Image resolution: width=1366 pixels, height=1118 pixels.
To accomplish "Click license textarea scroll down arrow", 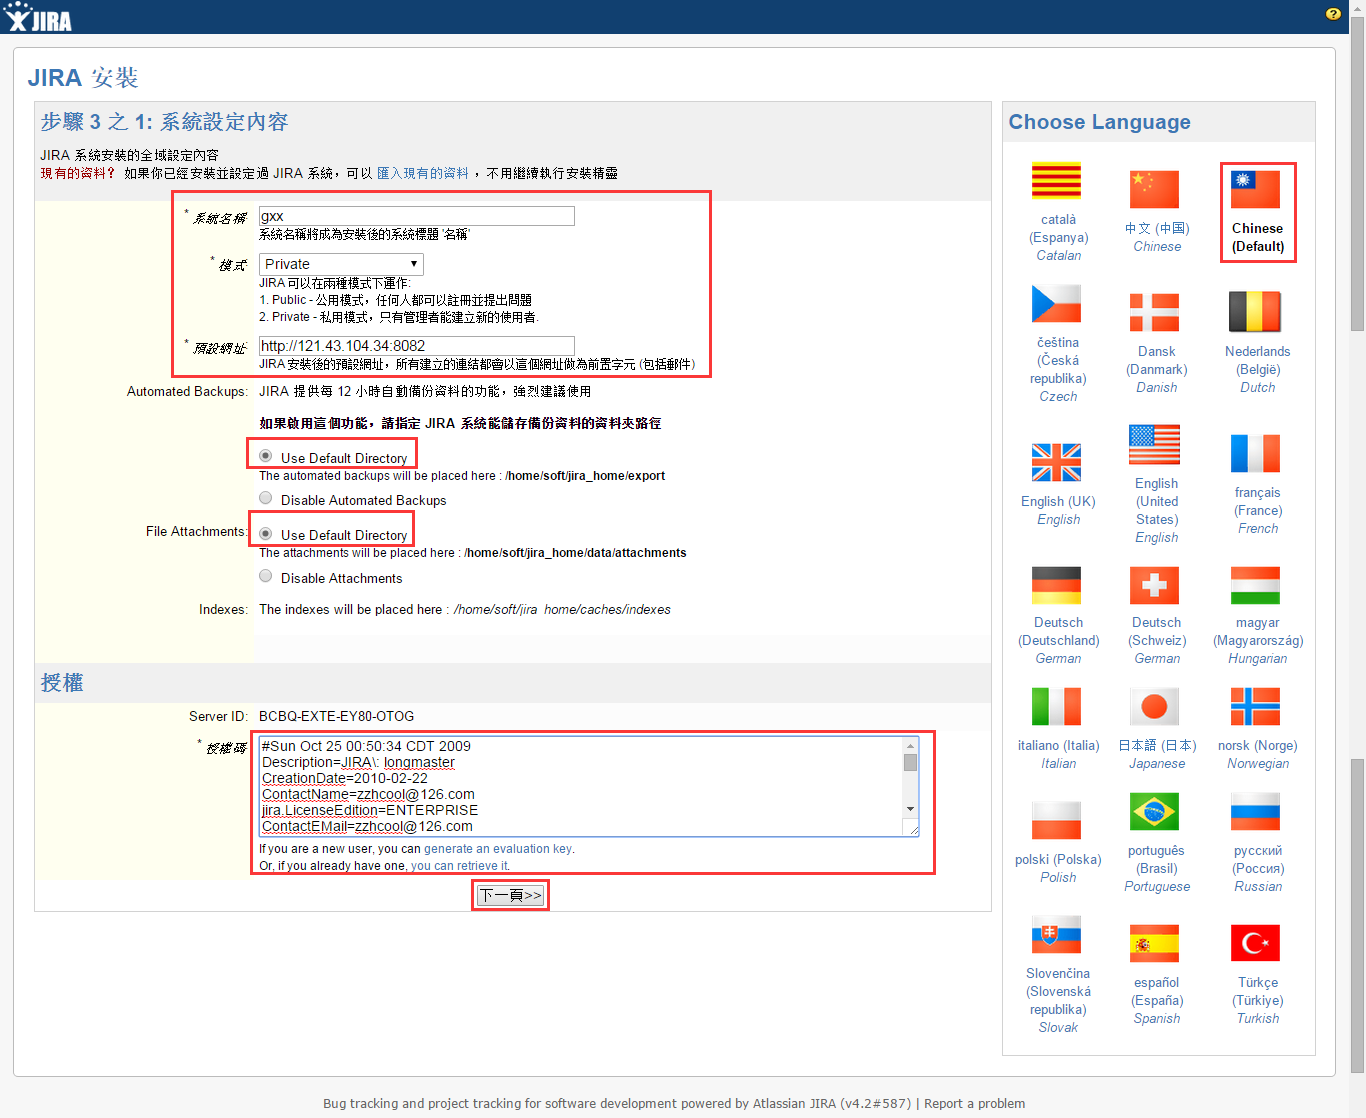I will click(x=910, y=809).
